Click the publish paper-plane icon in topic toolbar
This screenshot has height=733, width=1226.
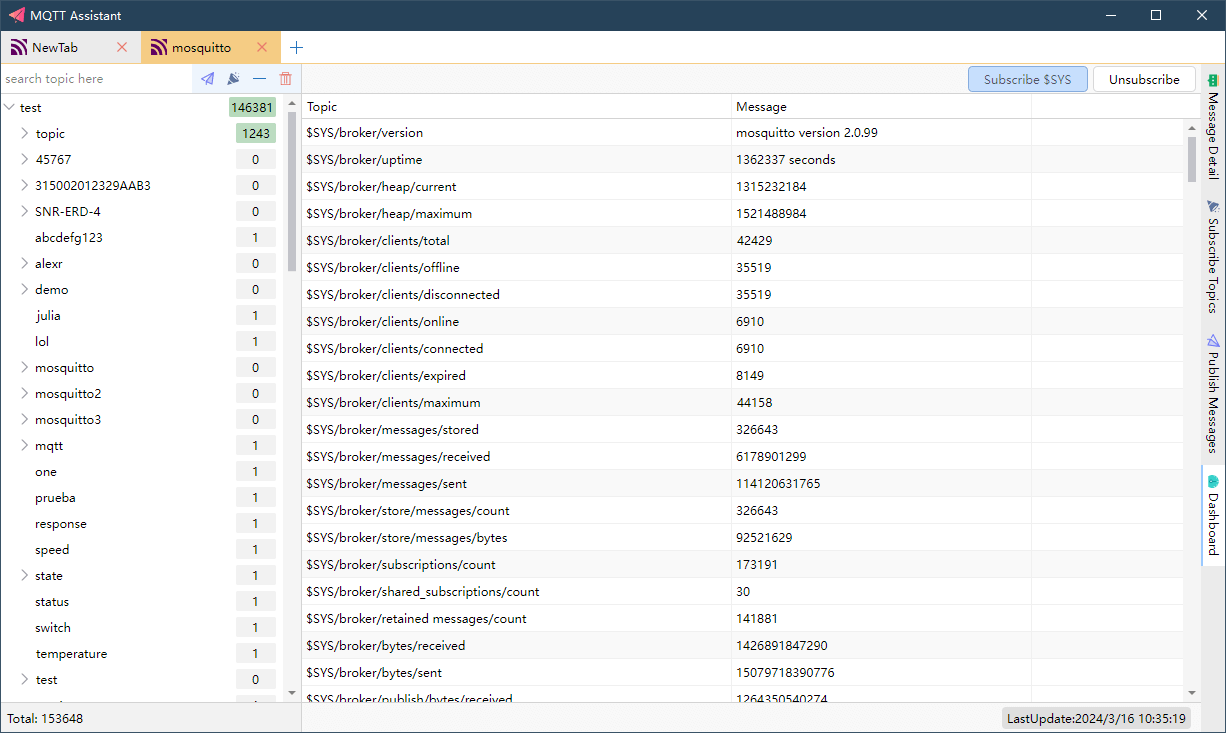point(207,79)
